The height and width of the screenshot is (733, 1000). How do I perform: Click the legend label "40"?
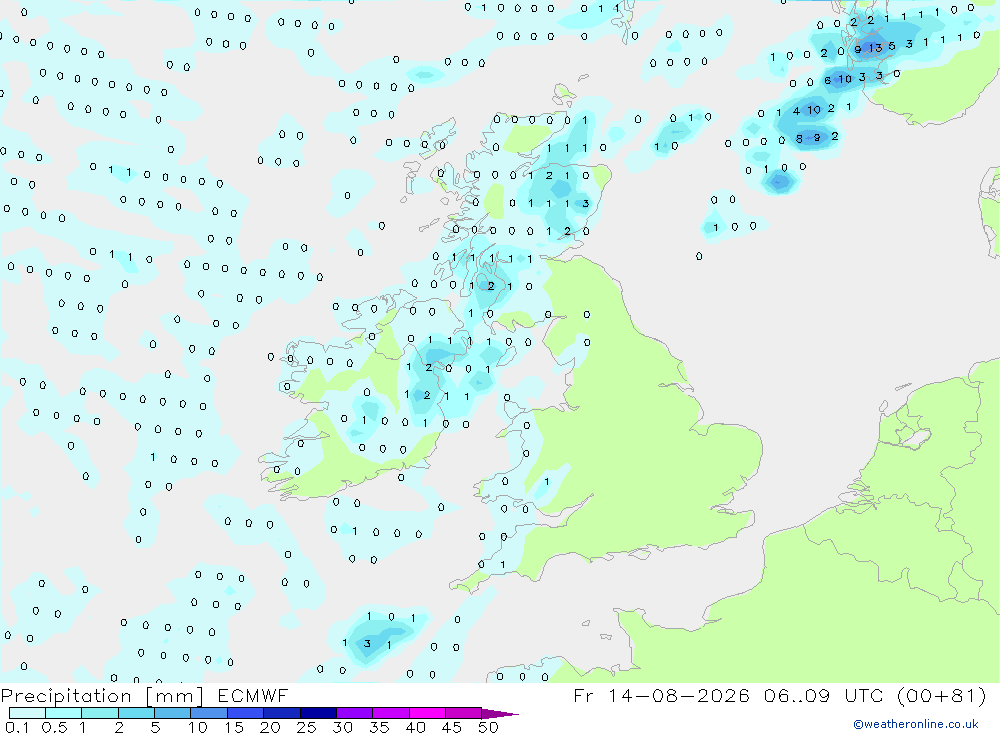point(415,727)
